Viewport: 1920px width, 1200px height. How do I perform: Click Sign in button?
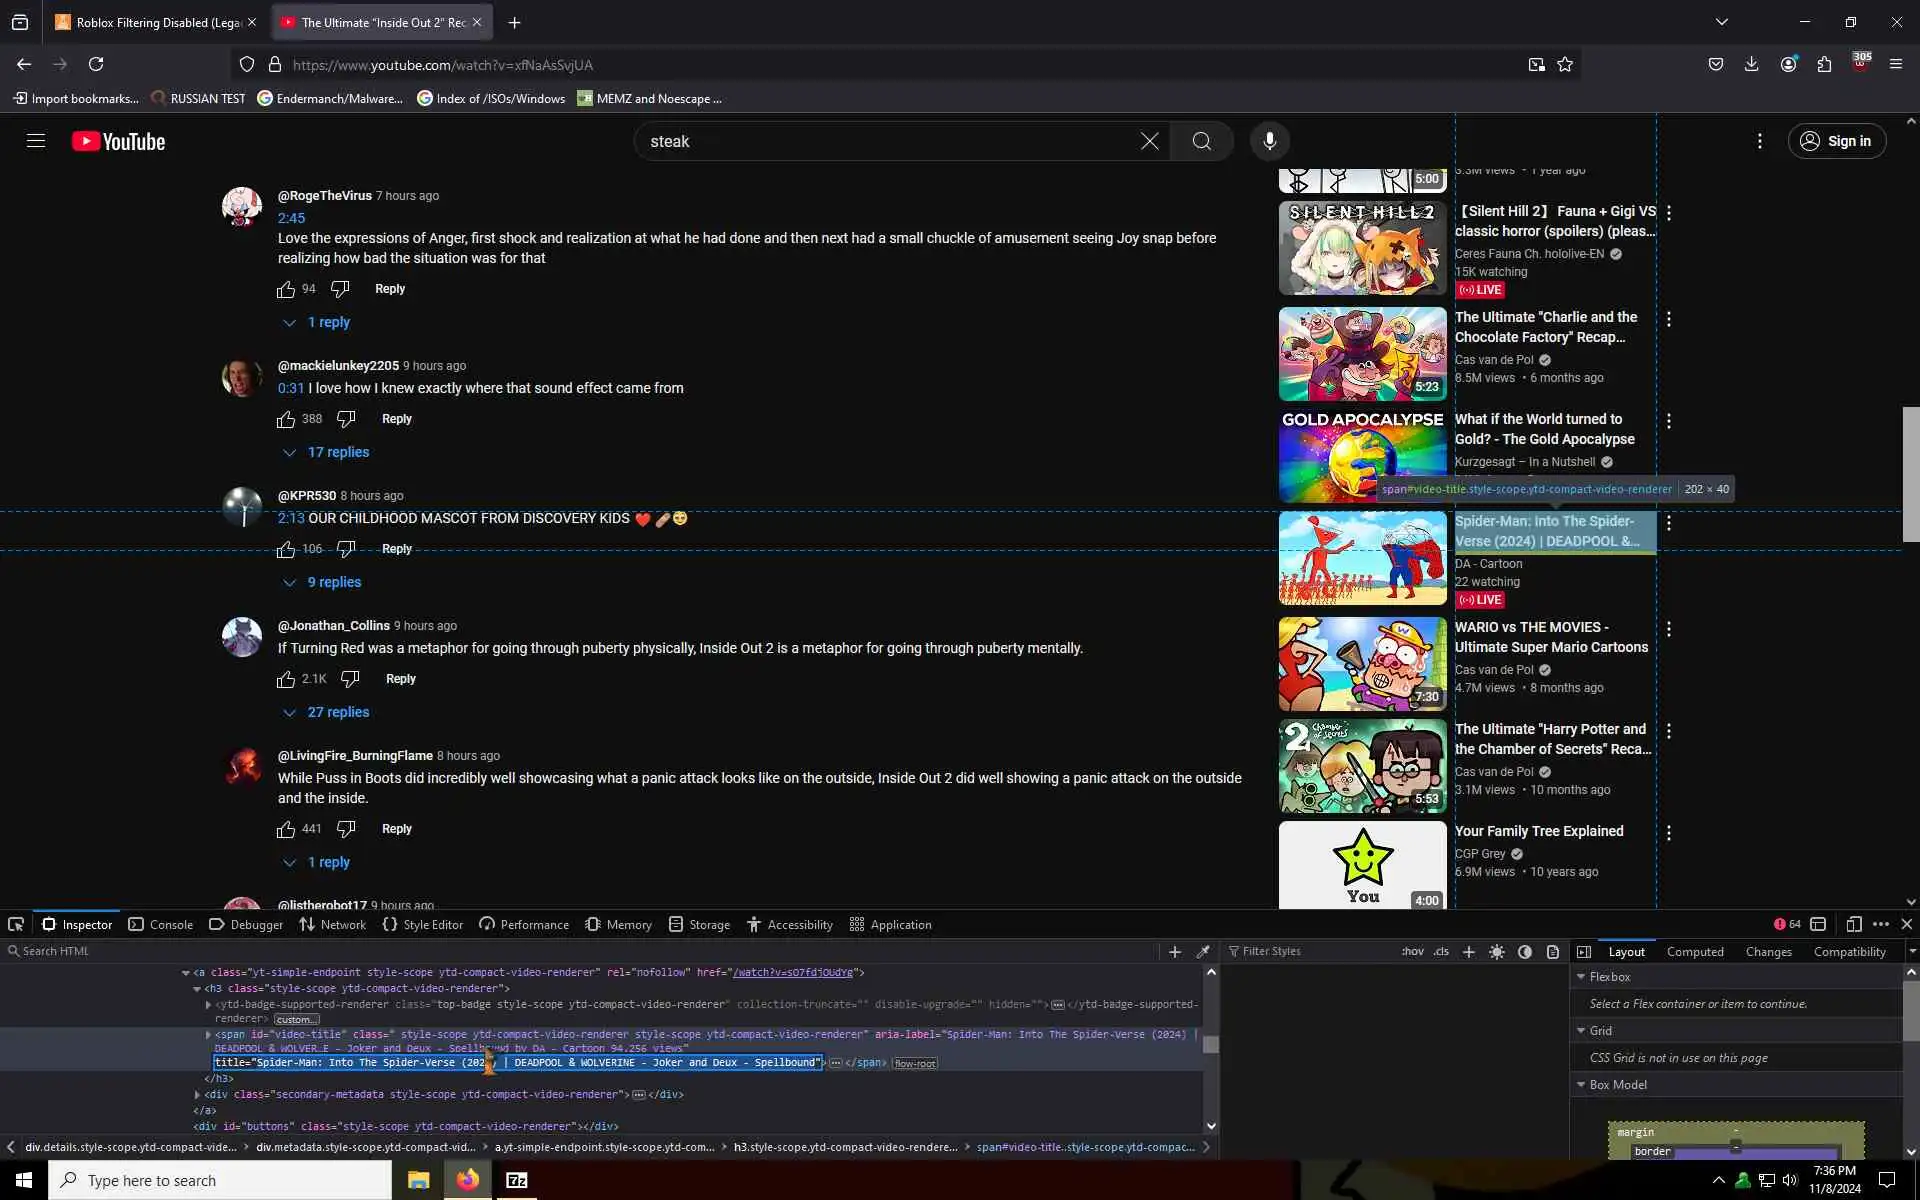[1836, 141]
